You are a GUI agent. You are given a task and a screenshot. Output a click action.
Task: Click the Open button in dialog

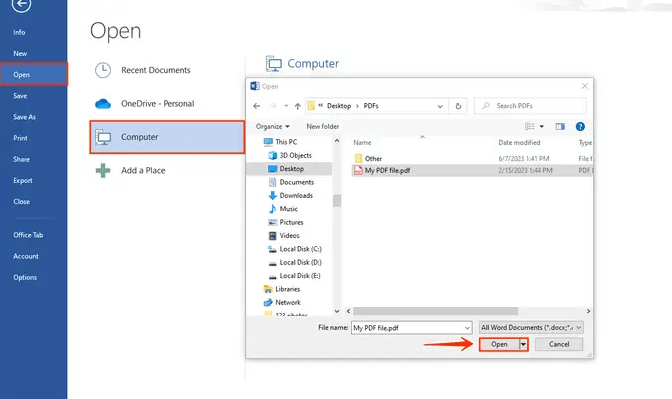click(499, 345)
